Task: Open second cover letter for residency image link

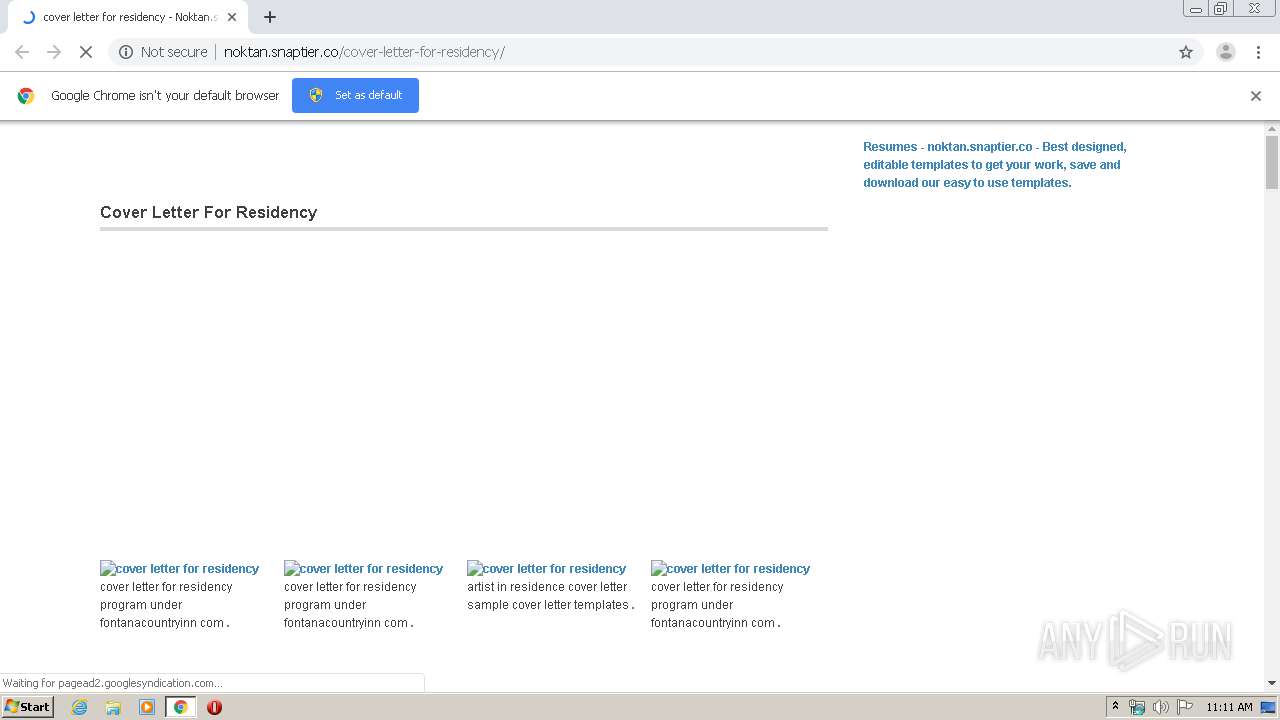Action: click(363, 568)
